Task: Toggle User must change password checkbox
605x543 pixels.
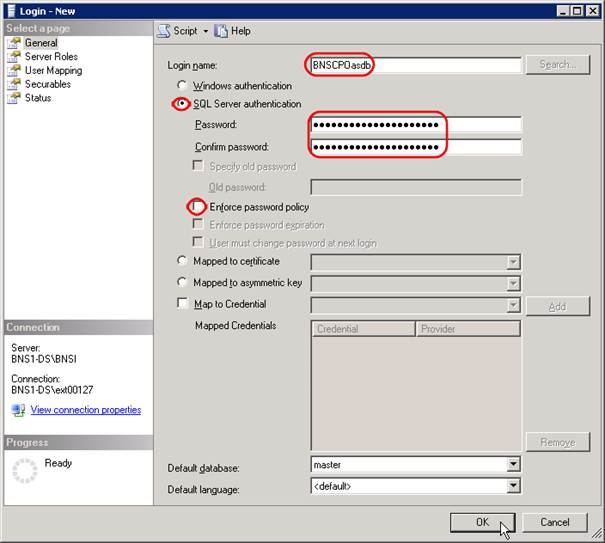Action: [x=198, y=242]
